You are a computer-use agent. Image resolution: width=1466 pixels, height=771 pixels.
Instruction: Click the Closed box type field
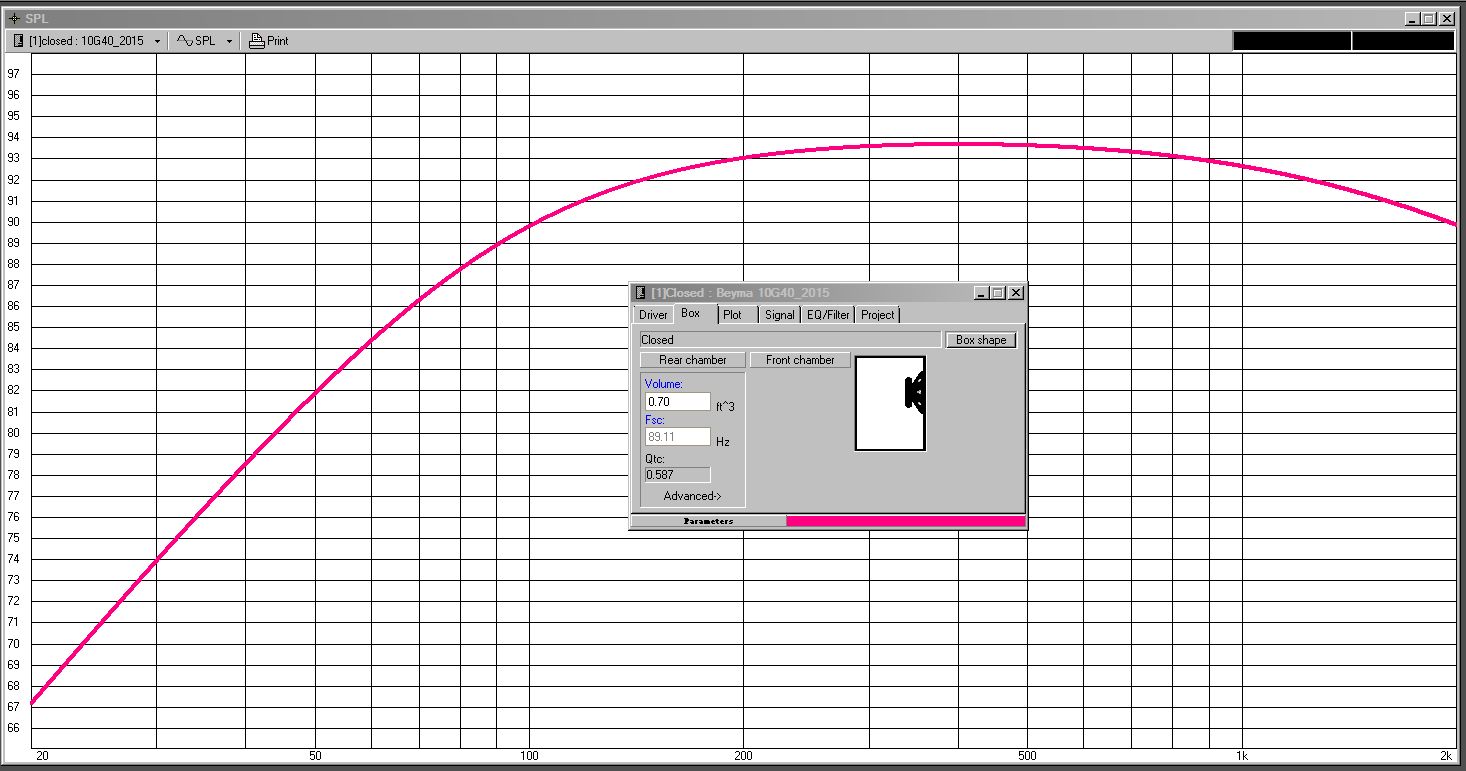[790, 340]
